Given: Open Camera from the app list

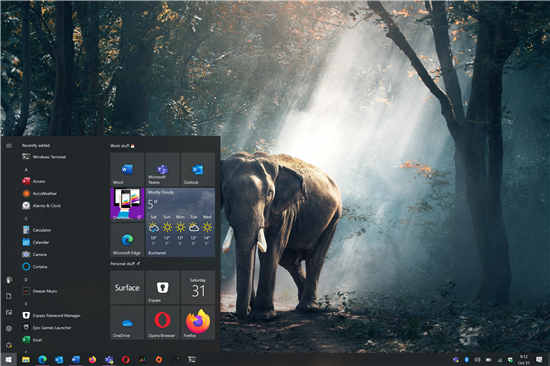Looking at the screenshot, I should pyautogui.click(x=35, y=254).
